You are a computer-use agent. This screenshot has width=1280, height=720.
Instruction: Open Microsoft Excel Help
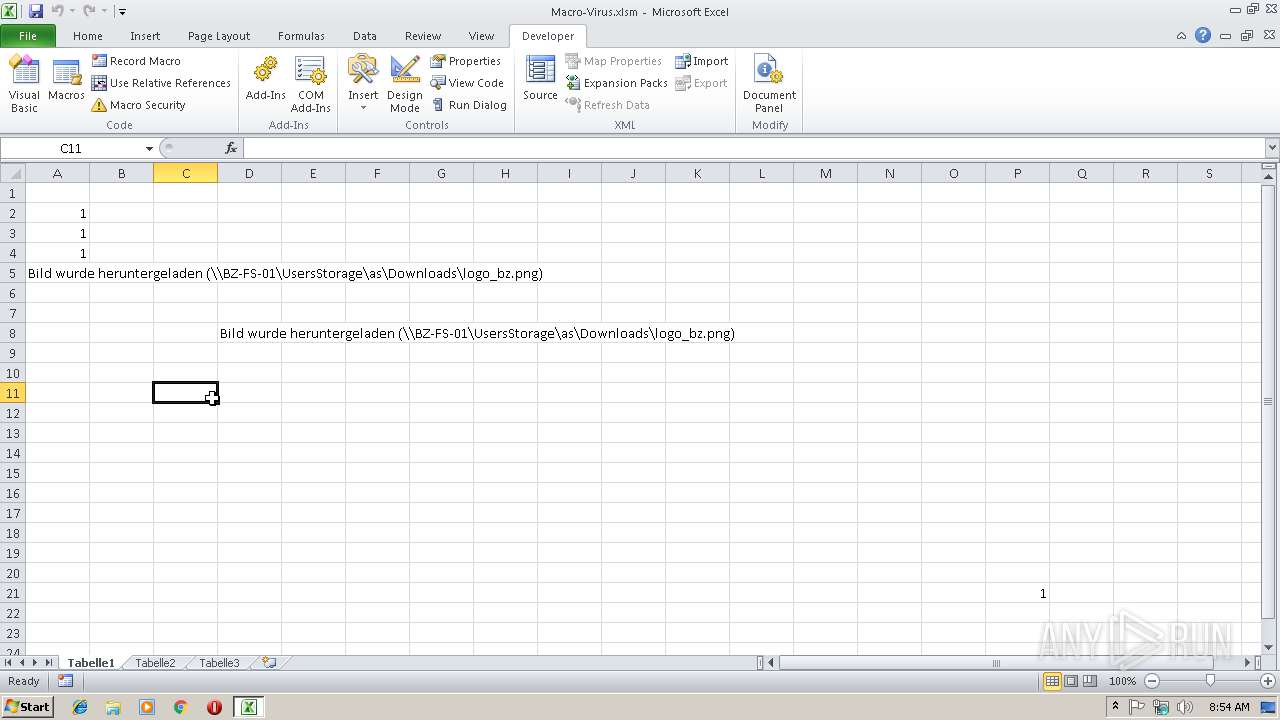[1203, 36]
